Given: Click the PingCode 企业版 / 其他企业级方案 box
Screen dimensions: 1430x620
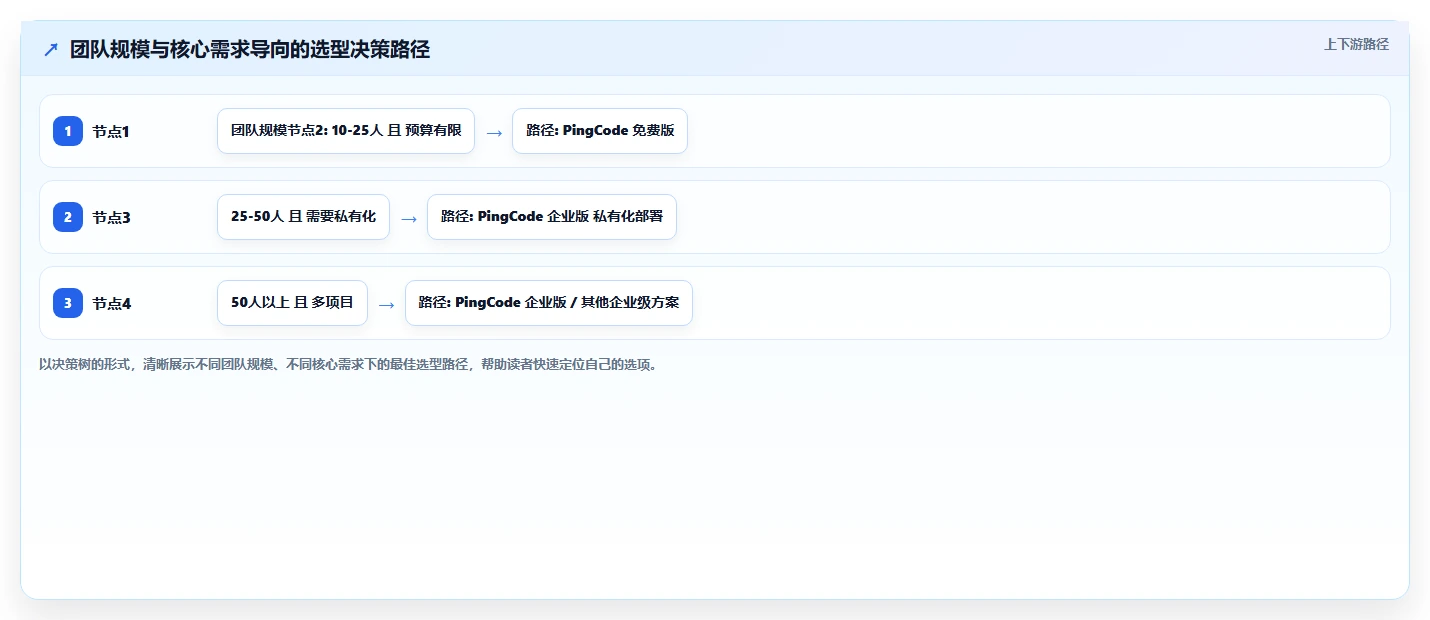Looking at the screenshot, I should (x=549, y=303).
